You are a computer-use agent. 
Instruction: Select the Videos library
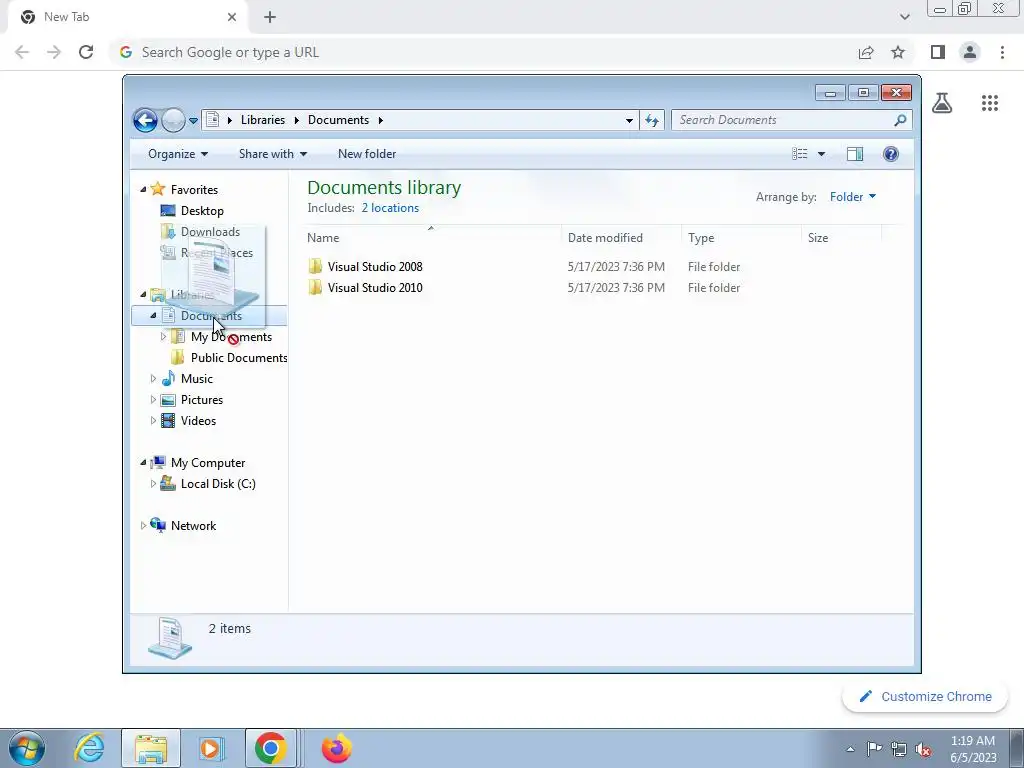199,421
